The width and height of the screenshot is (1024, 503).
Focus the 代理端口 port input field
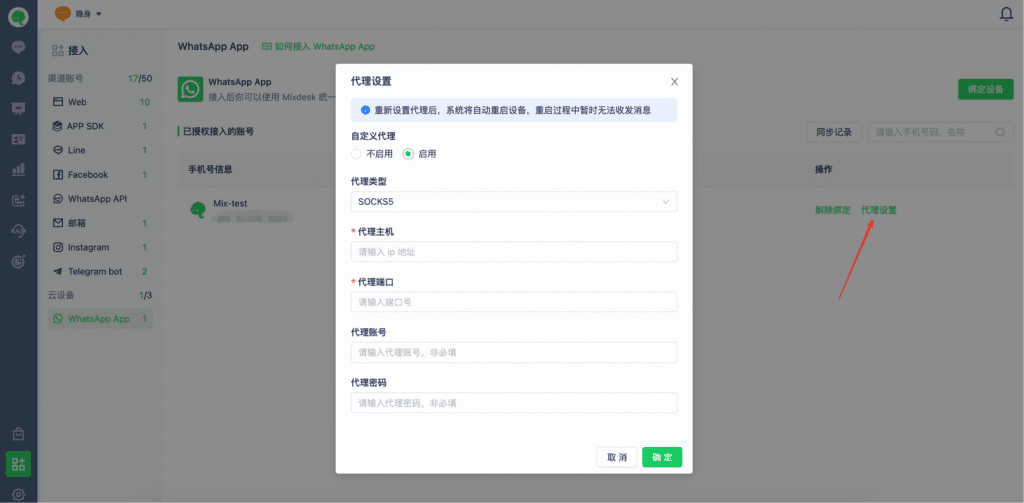513,302
